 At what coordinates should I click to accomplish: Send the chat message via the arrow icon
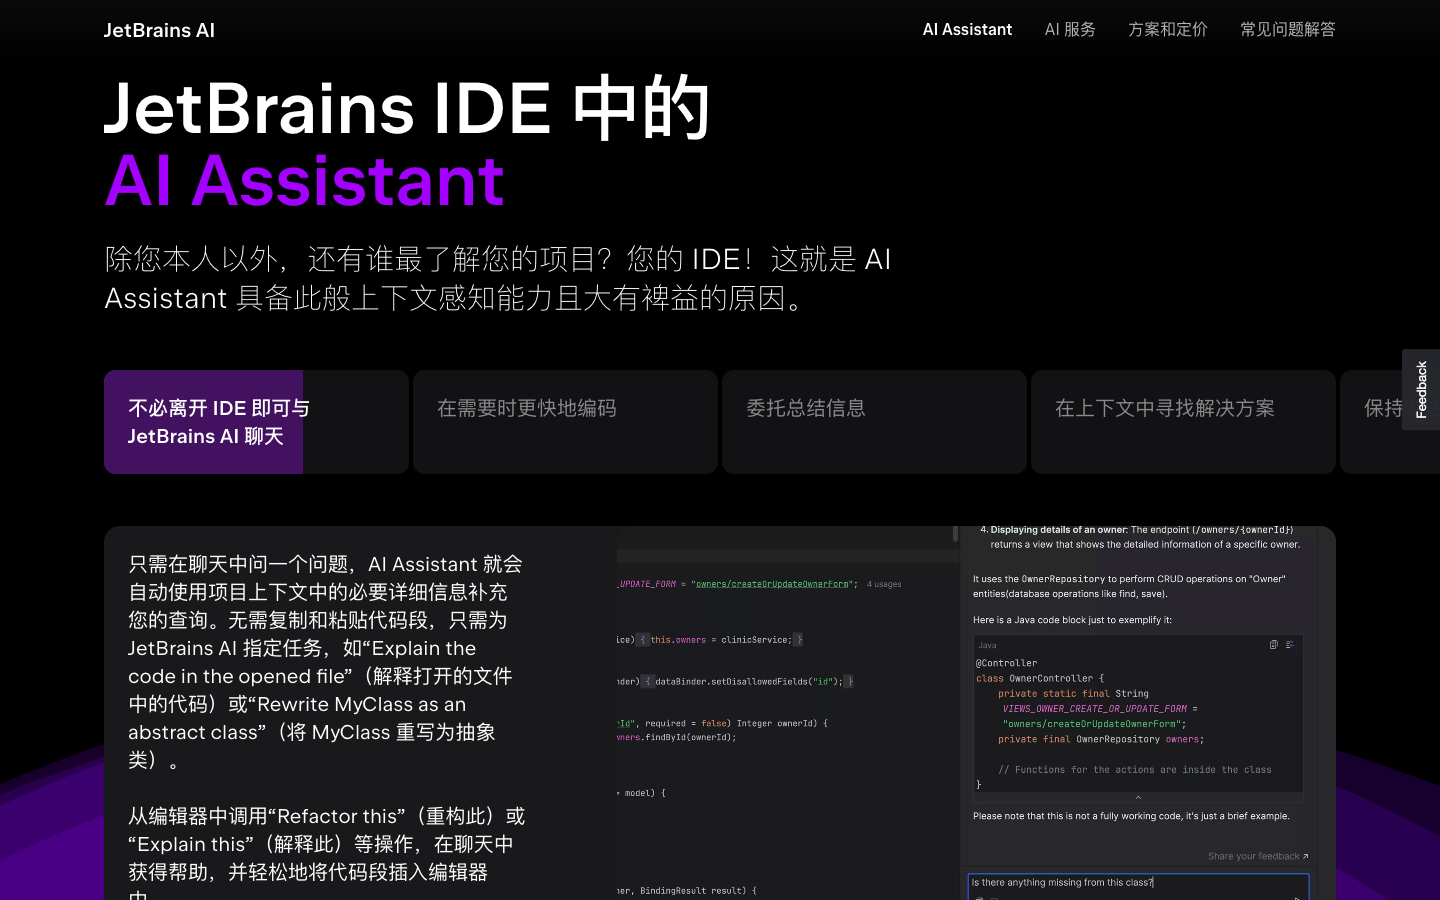point(1297,898)
